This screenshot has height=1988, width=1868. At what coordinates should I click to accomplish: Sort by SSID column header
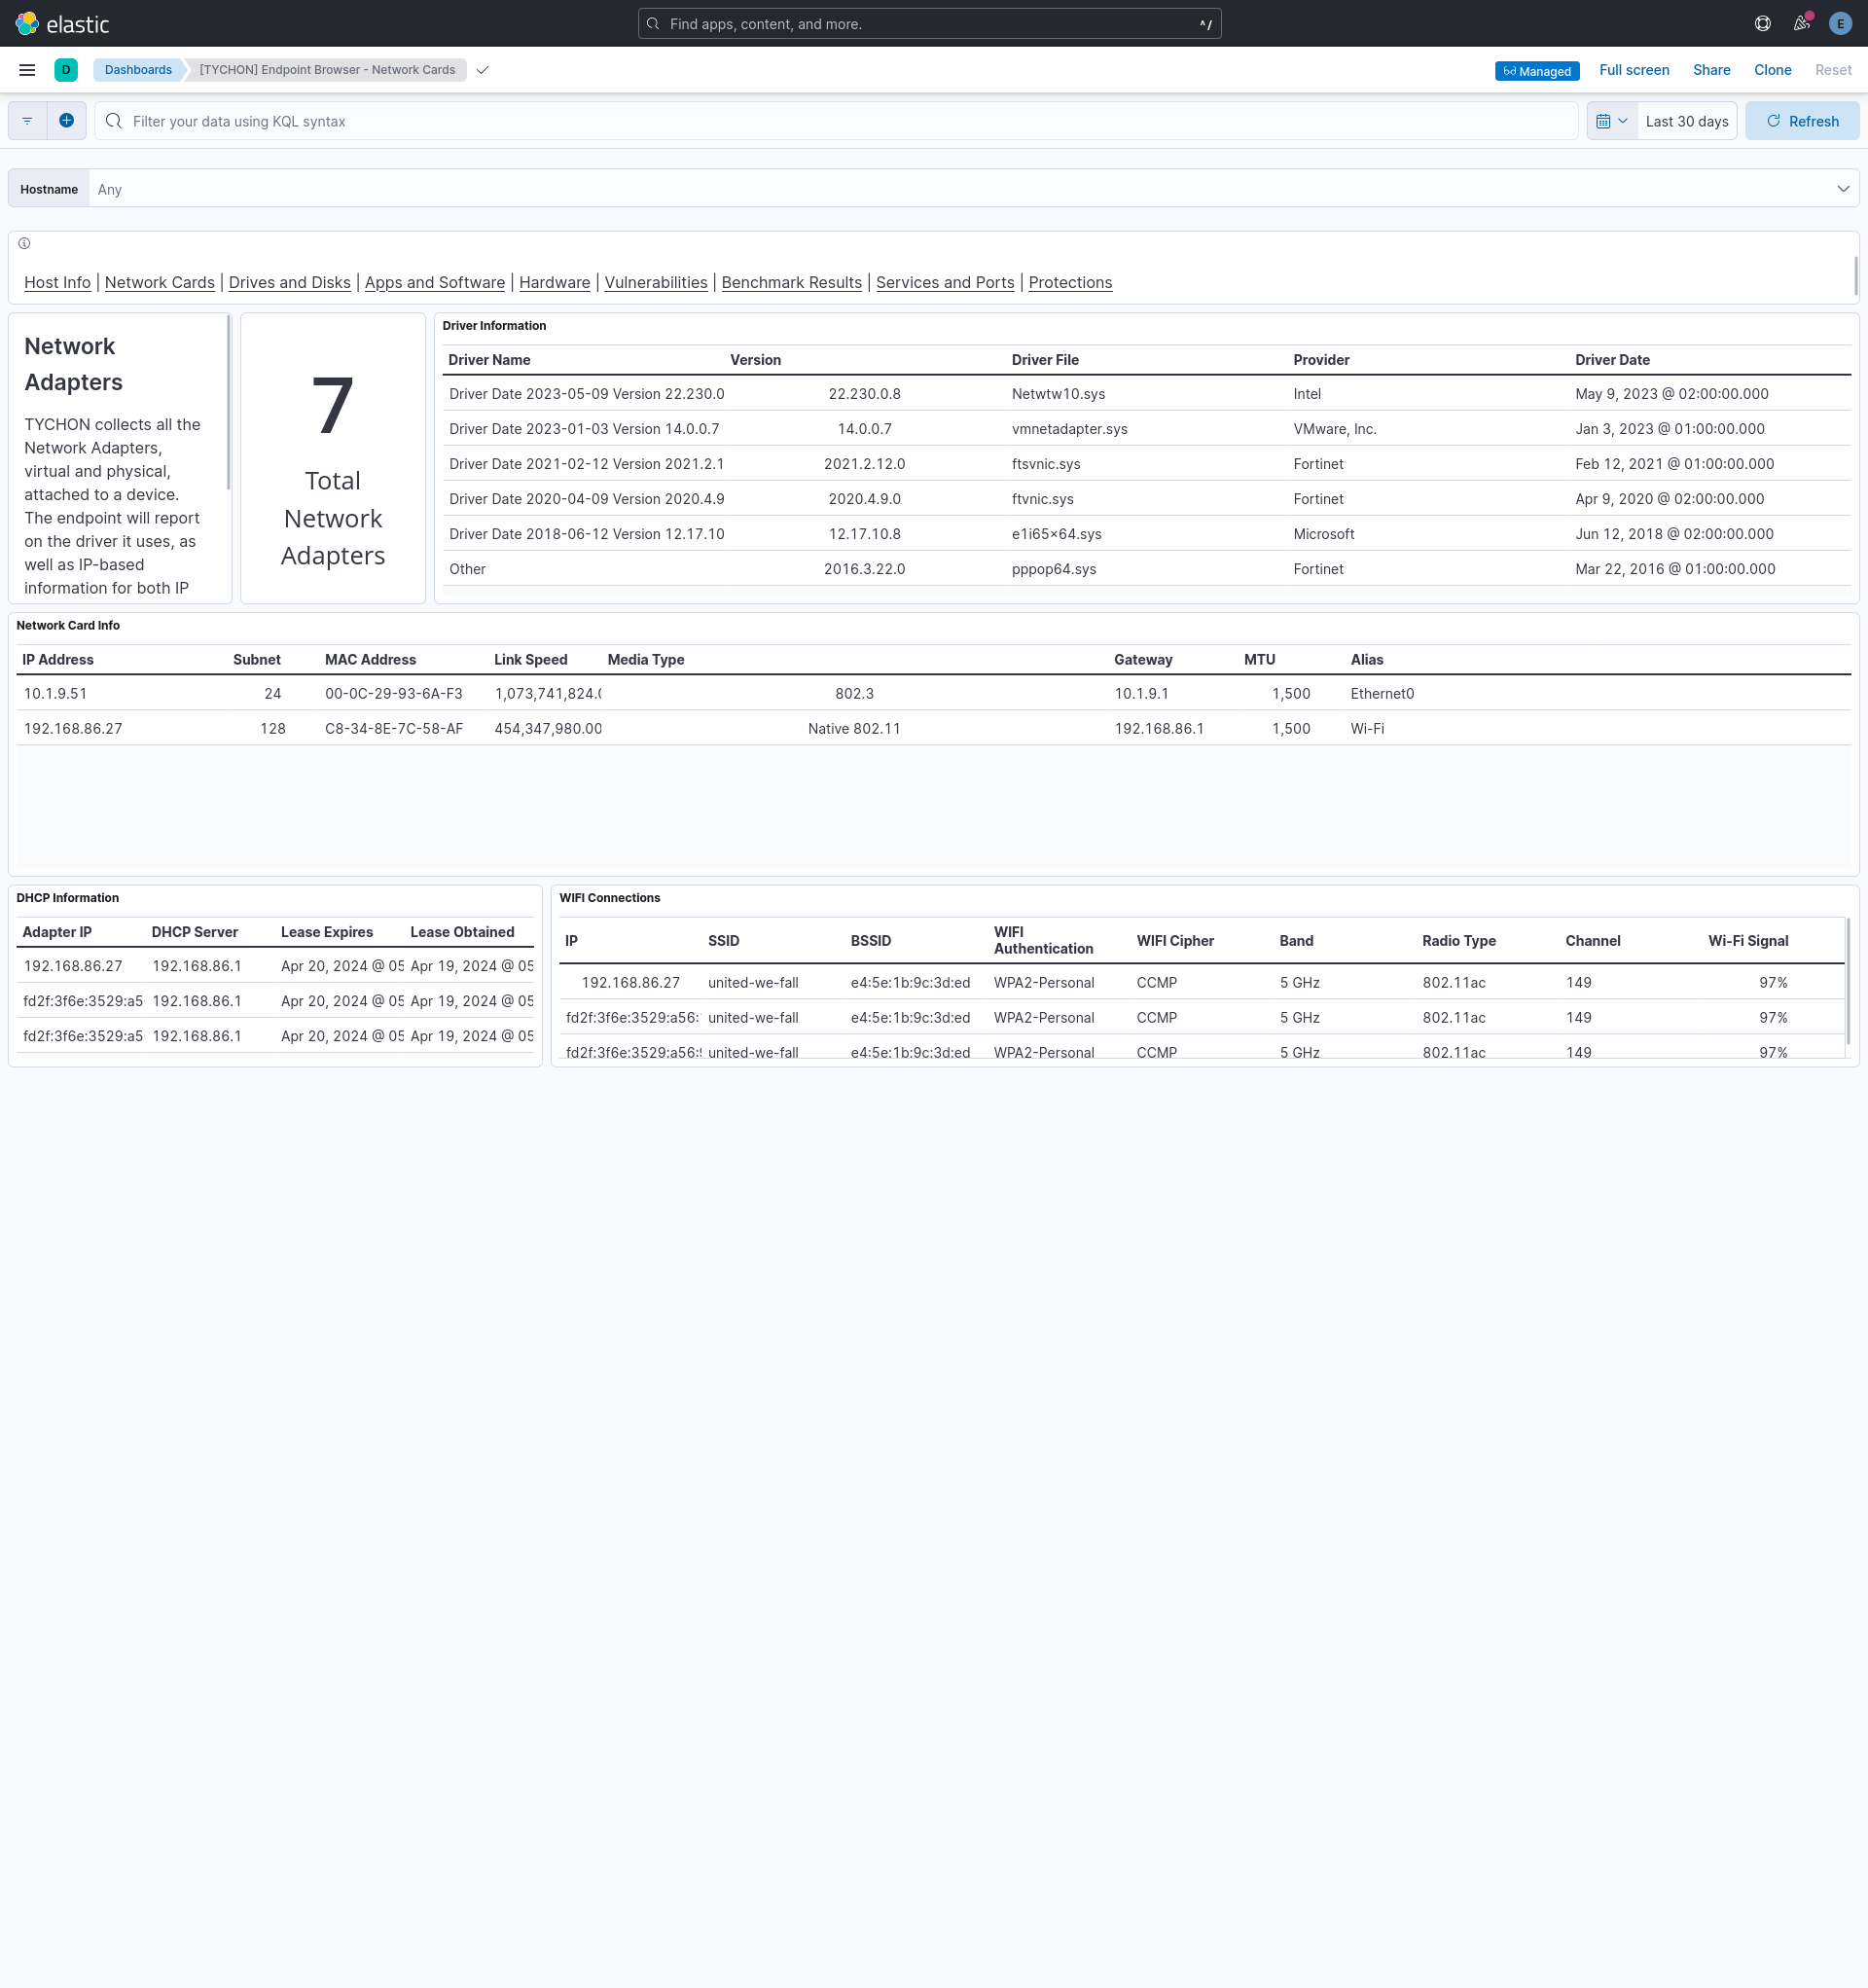click(724, 941)
